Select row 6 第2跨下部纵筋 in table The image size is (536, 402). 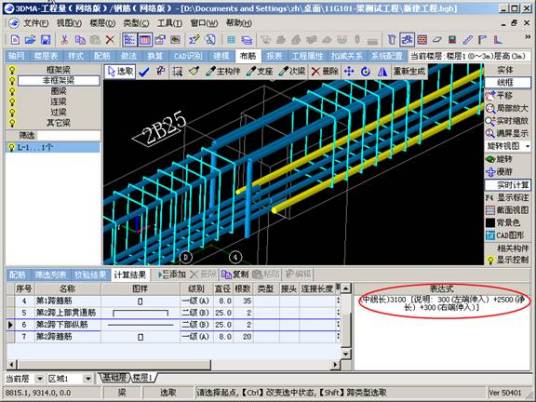coord(173,324)
